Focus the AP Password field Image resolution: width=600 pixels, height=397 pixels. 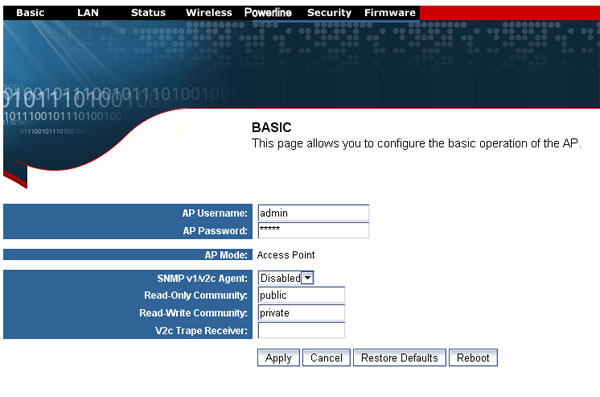point(313,230)
